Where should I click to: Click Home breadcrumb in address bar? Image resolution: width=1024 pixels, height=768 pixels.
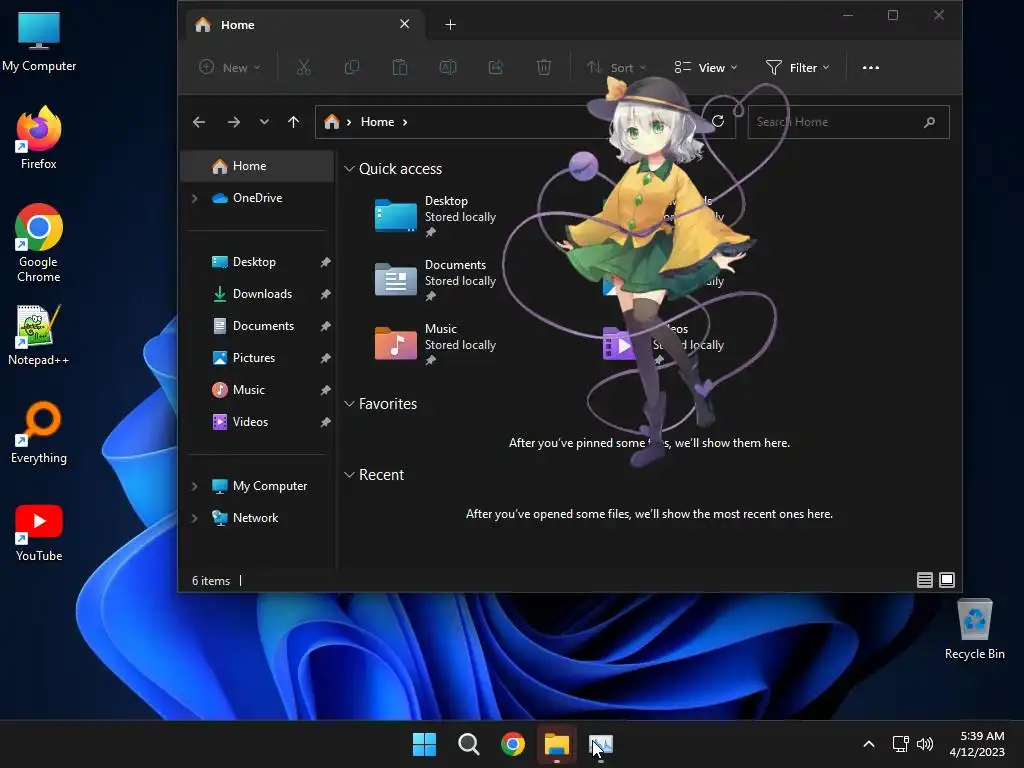pyautogui.click(x=377, y=122)
